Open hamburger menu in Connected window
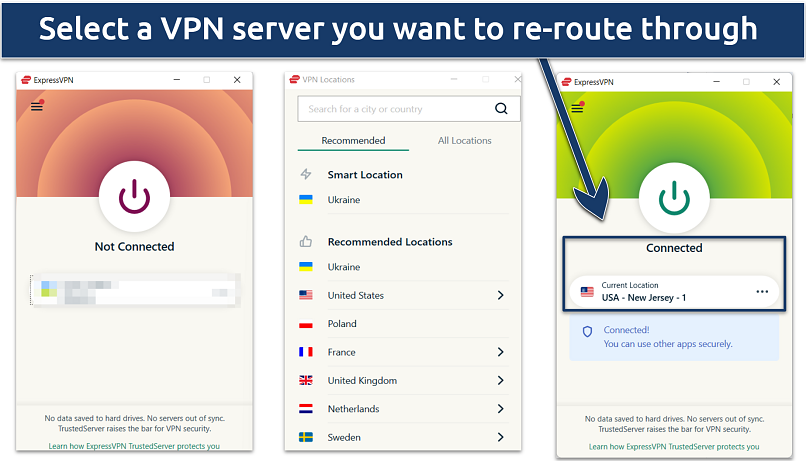This screenshot has height=461, width=806. click(577, 108)
